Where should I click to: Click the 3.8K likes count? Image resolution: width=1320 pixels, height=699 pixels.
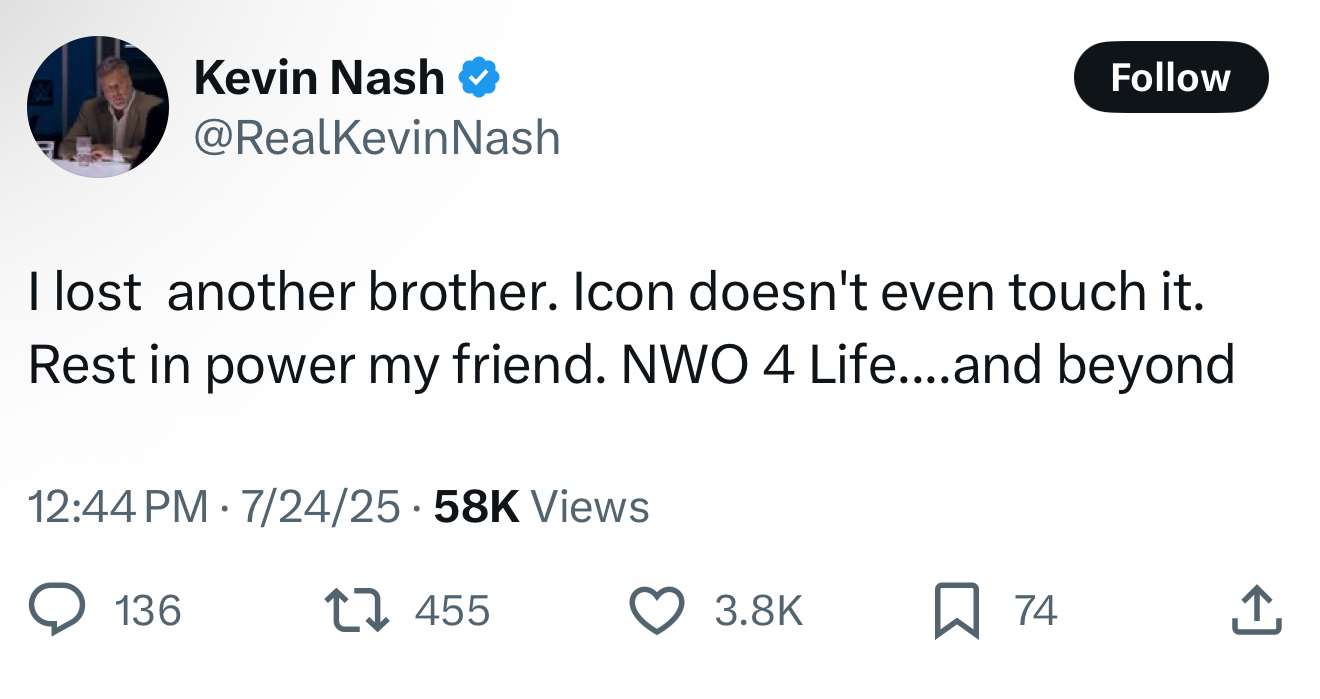(758, 611)
